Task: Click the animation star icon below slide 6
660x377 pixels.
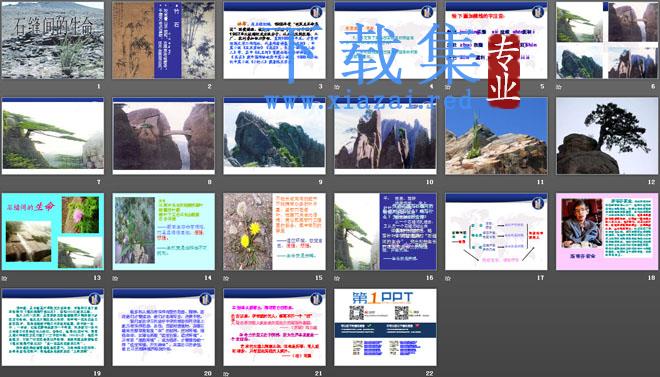Action: click(x=559, y=87)
